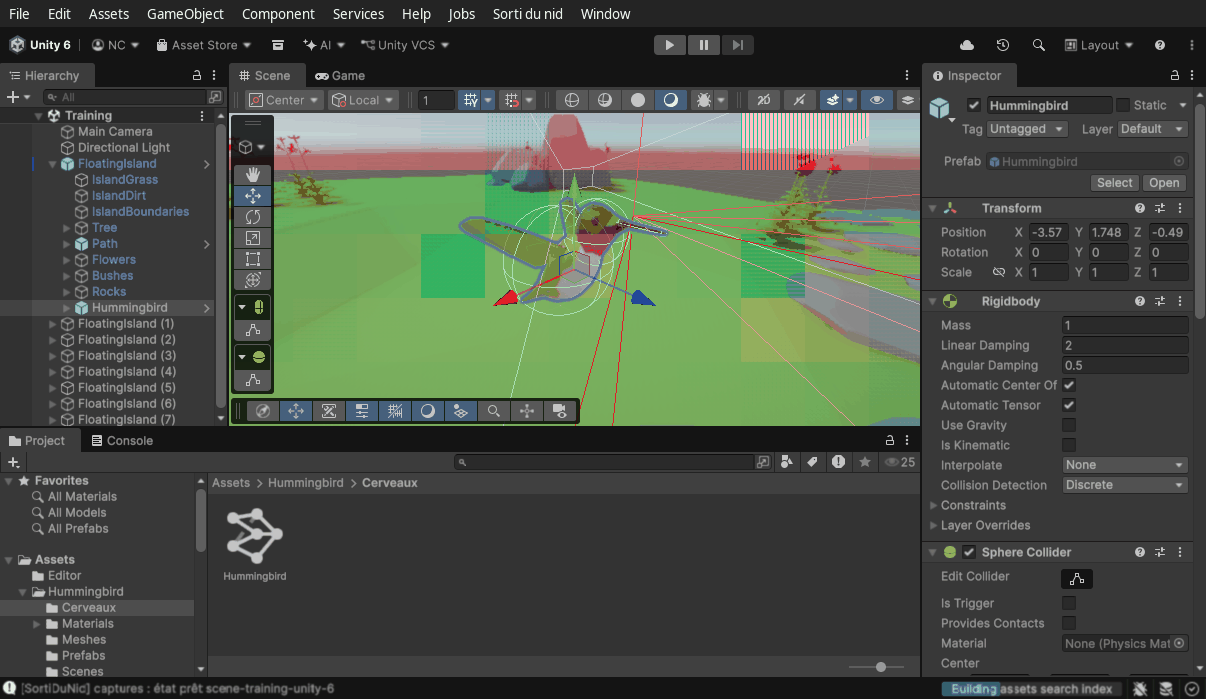Image resolution: width=1206 pixels, height=699 pixels.
Task: Toggle the Hummingbird active checkbox in Inspector
Action: [x=974, y=105]
